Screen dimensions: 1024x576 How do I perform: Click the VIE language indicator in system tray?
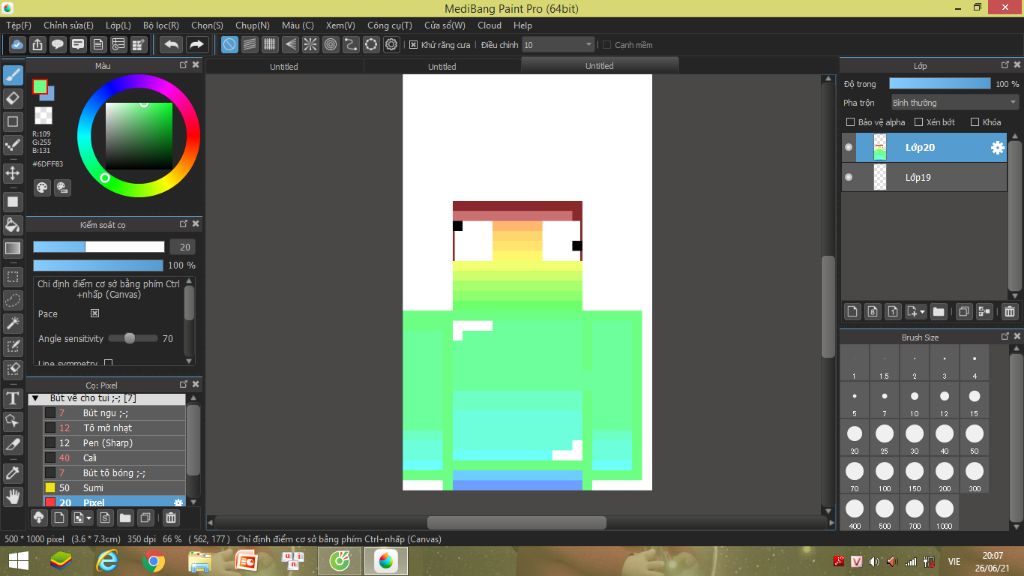point(954,562)
